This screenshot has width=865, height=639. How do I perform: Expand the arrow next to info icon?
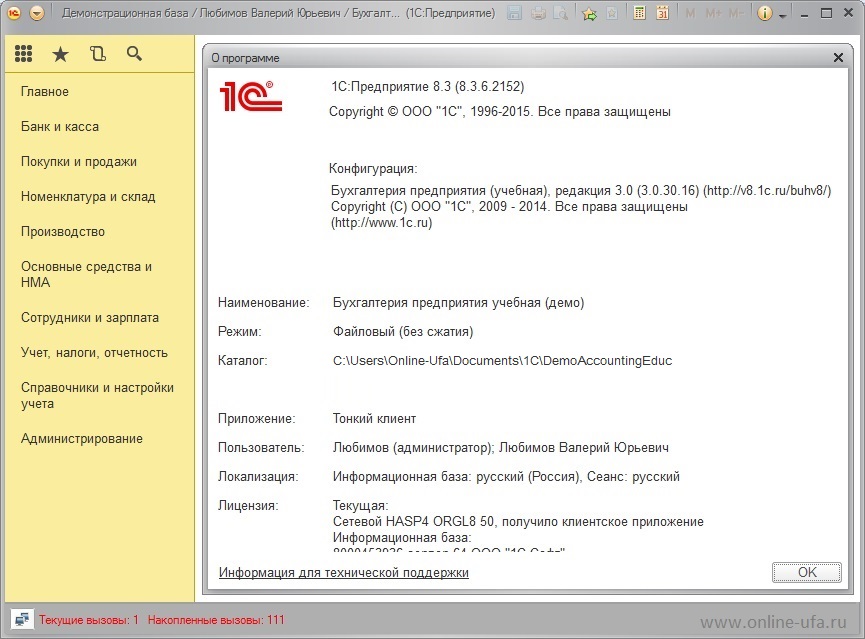(782, 16)
